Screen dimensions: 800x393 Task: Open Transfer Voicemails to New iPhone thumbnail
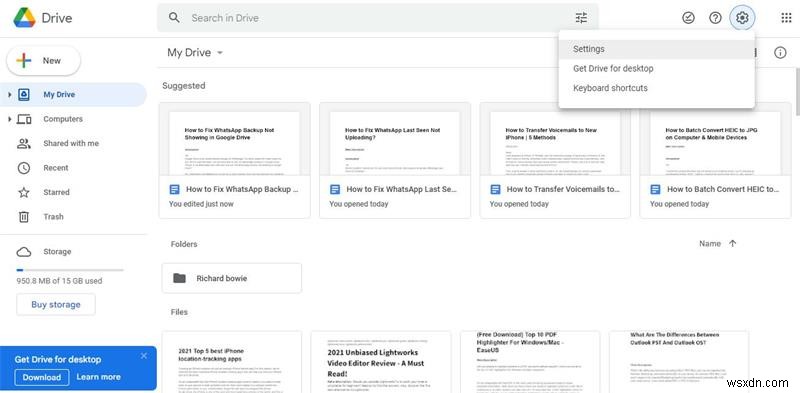(555, 138)
